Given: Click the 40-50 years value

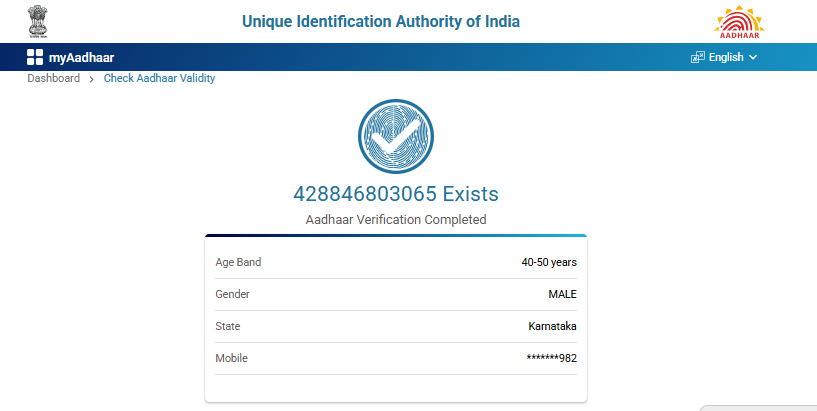Looking at the screenshot, I should 549,262.
